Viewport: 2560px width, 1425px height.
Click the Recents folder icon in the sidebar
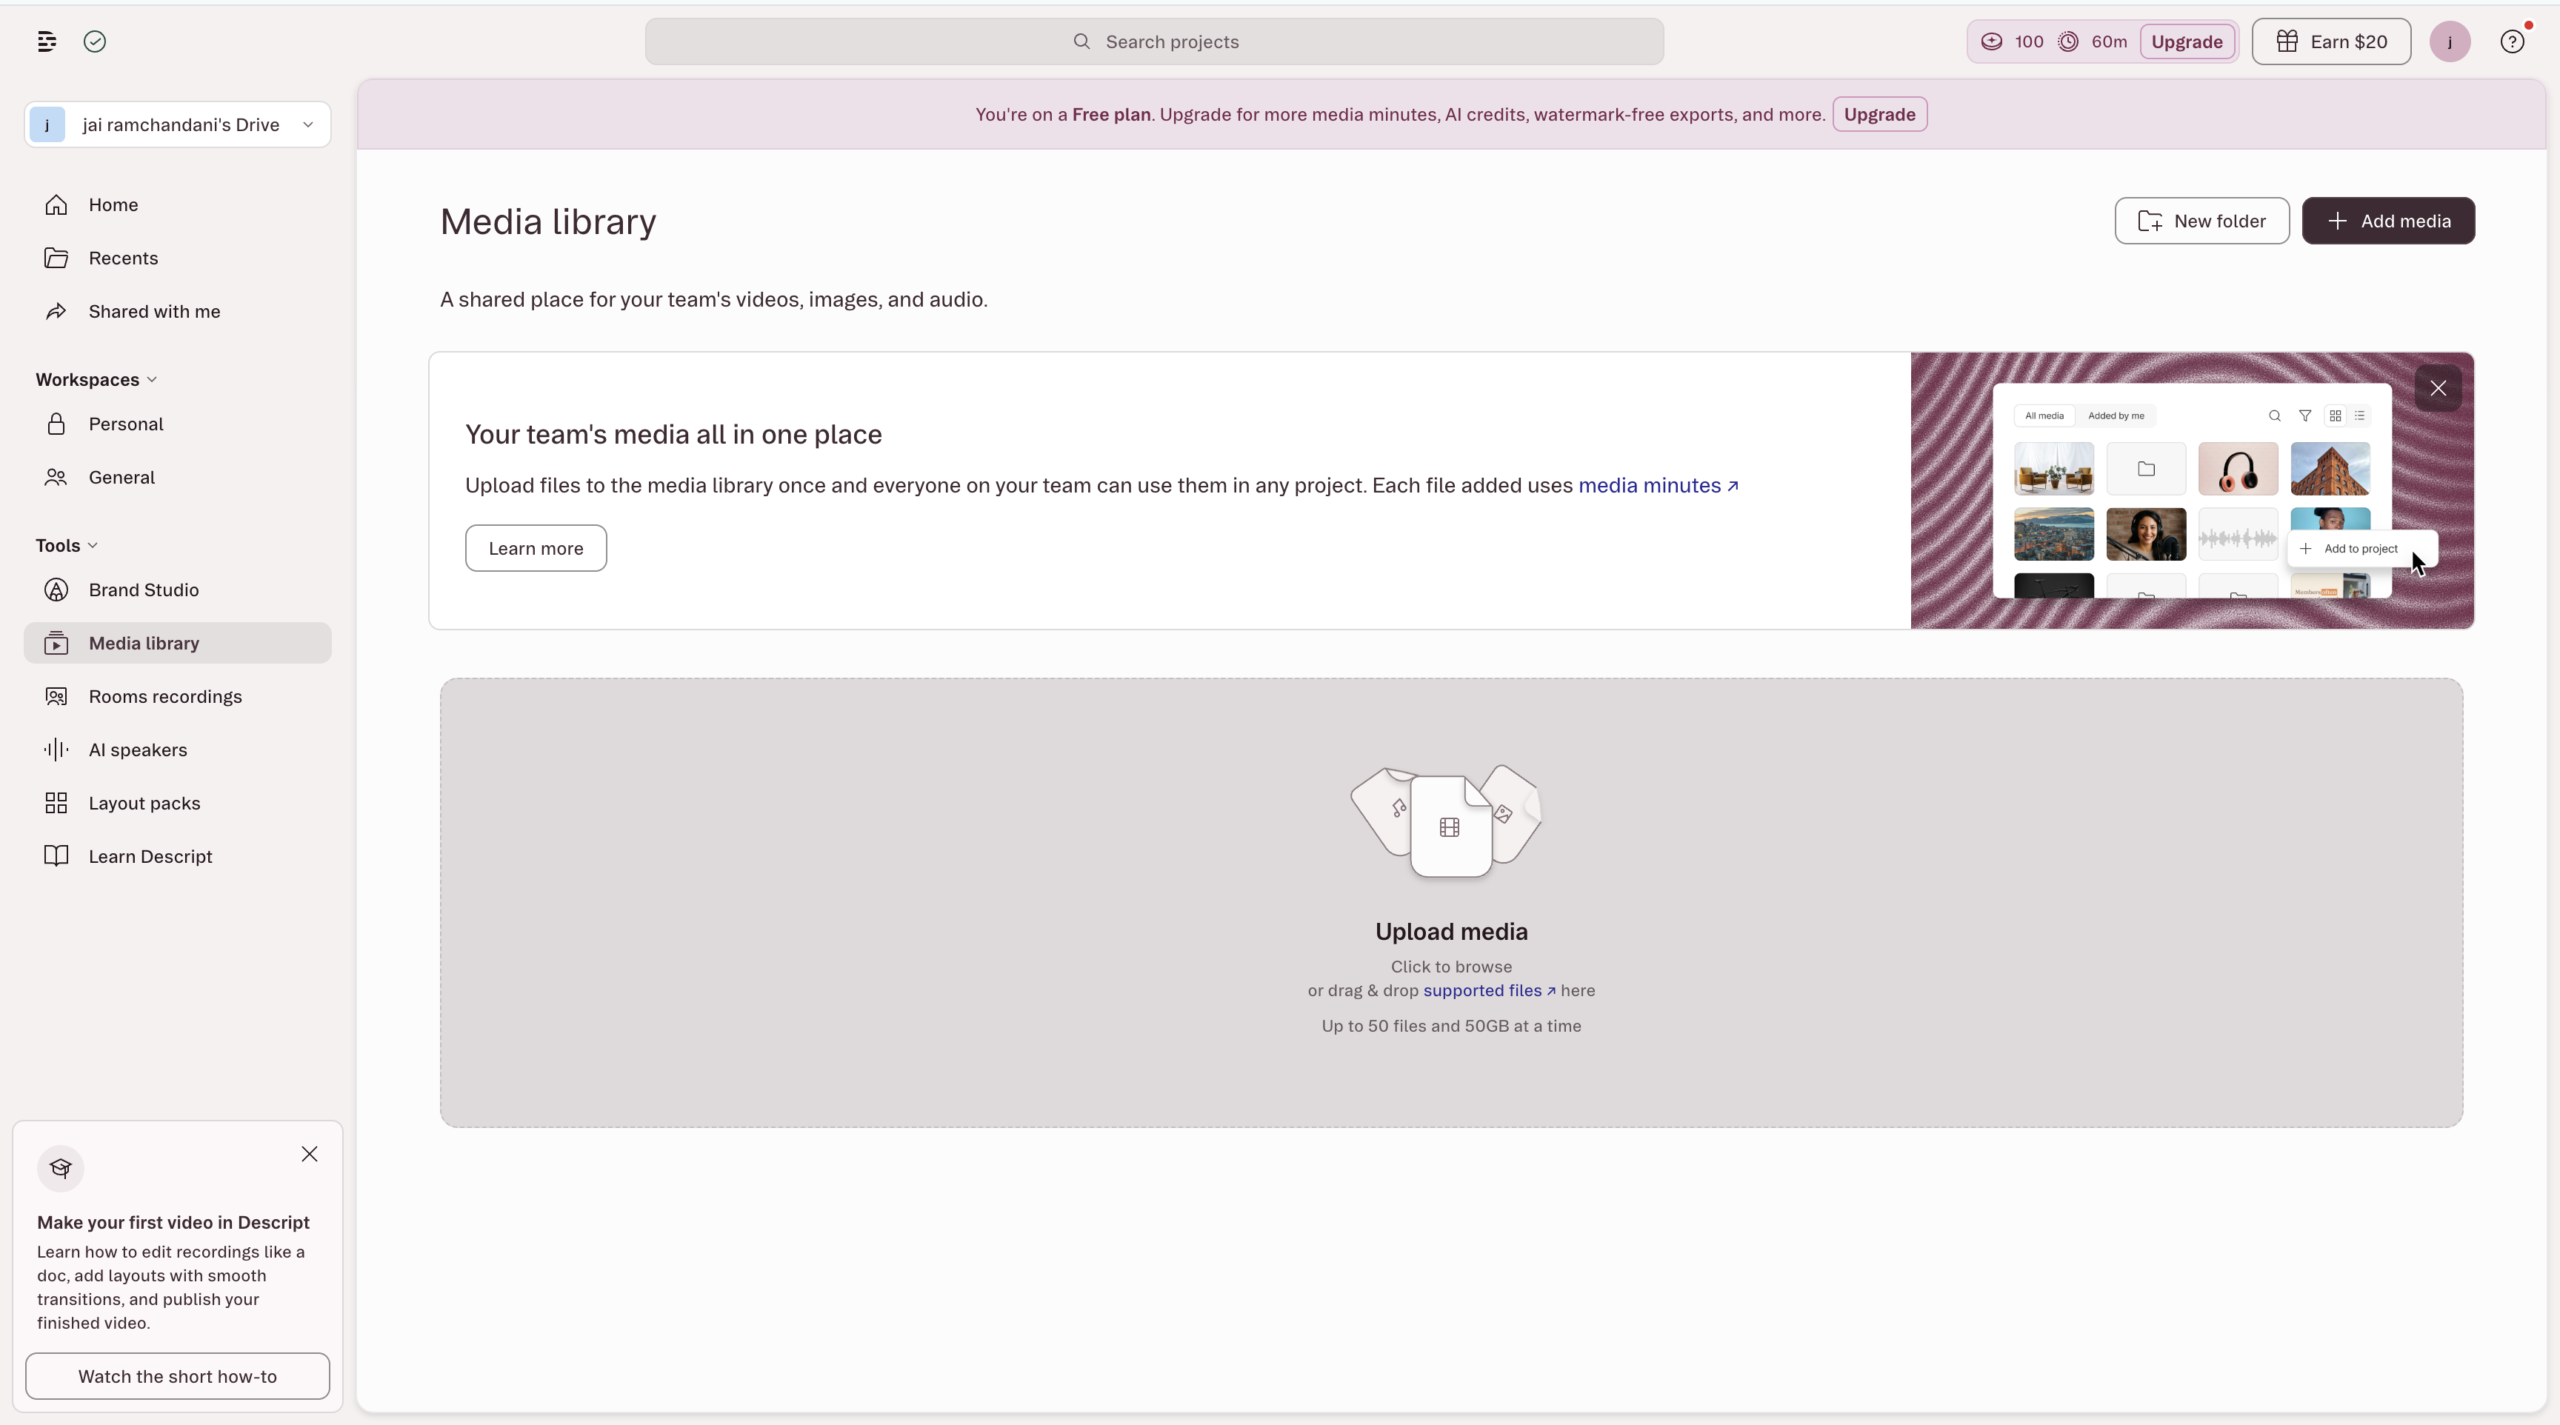(57, 258)
